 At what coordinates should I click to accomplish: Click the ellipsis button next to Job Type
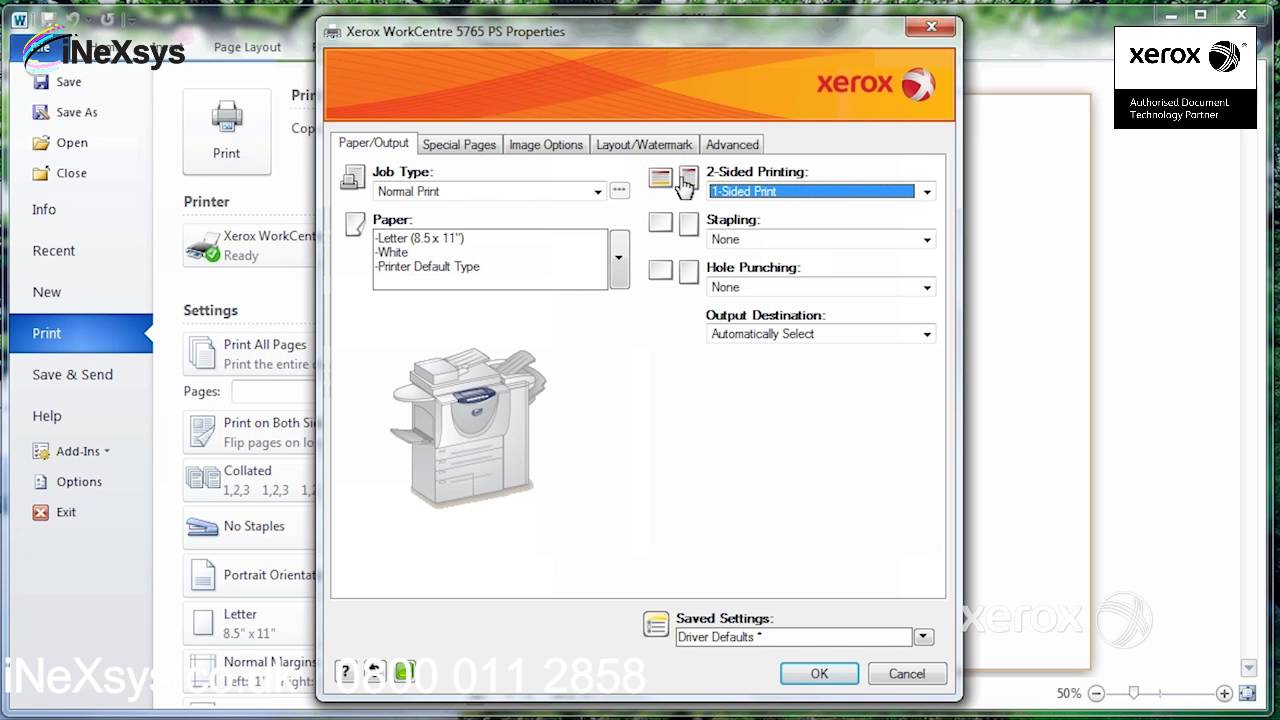coord(619,191)
